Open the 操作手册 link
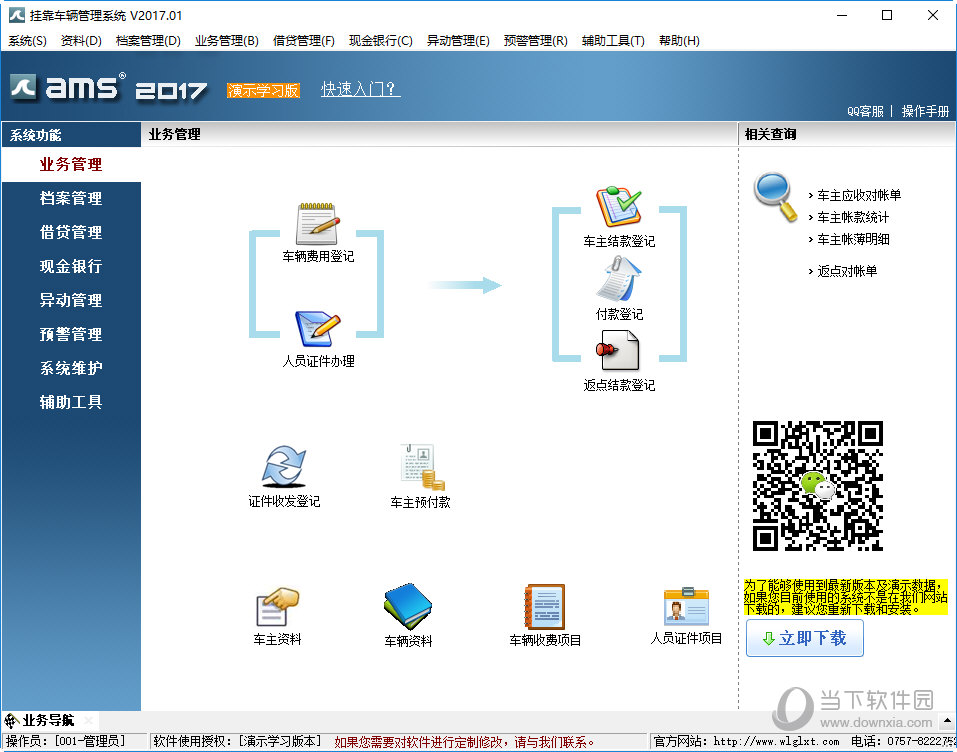Viewport: 957px width, 752px height. tap(925, 111)
